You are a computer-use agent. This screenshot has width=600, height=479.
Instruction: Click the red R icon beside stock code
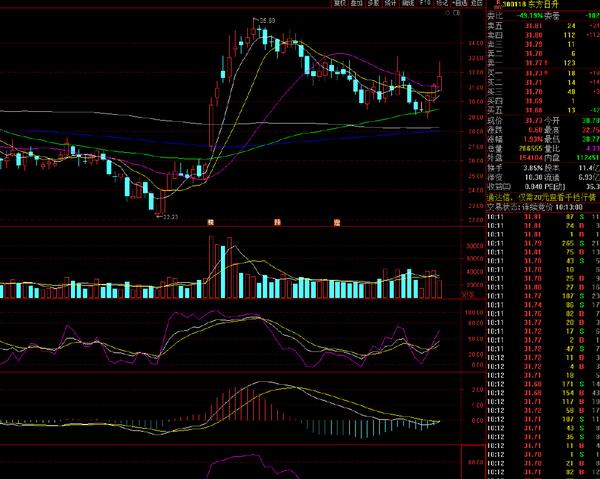click(497, 5)
